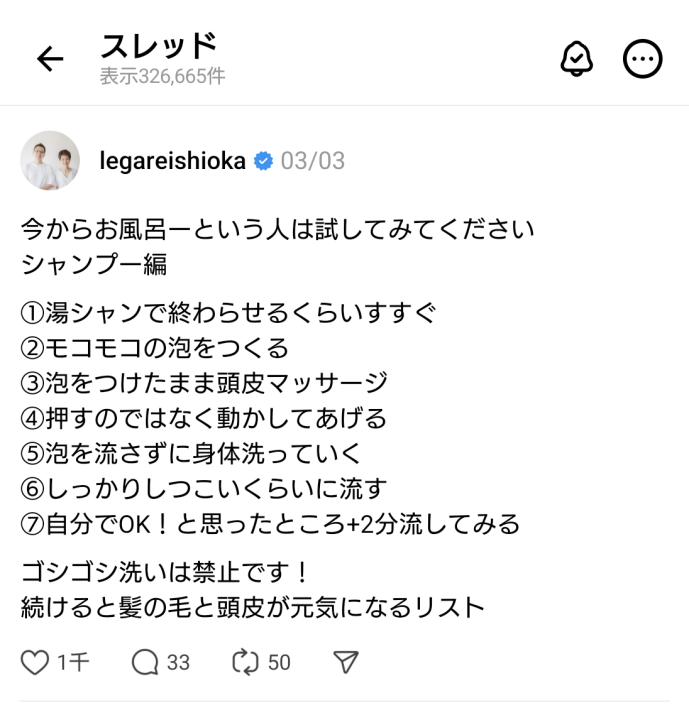This screenshot has width=689, height=720.
Task: Open the three-dot more options menu
Action: tap(642, 59)
